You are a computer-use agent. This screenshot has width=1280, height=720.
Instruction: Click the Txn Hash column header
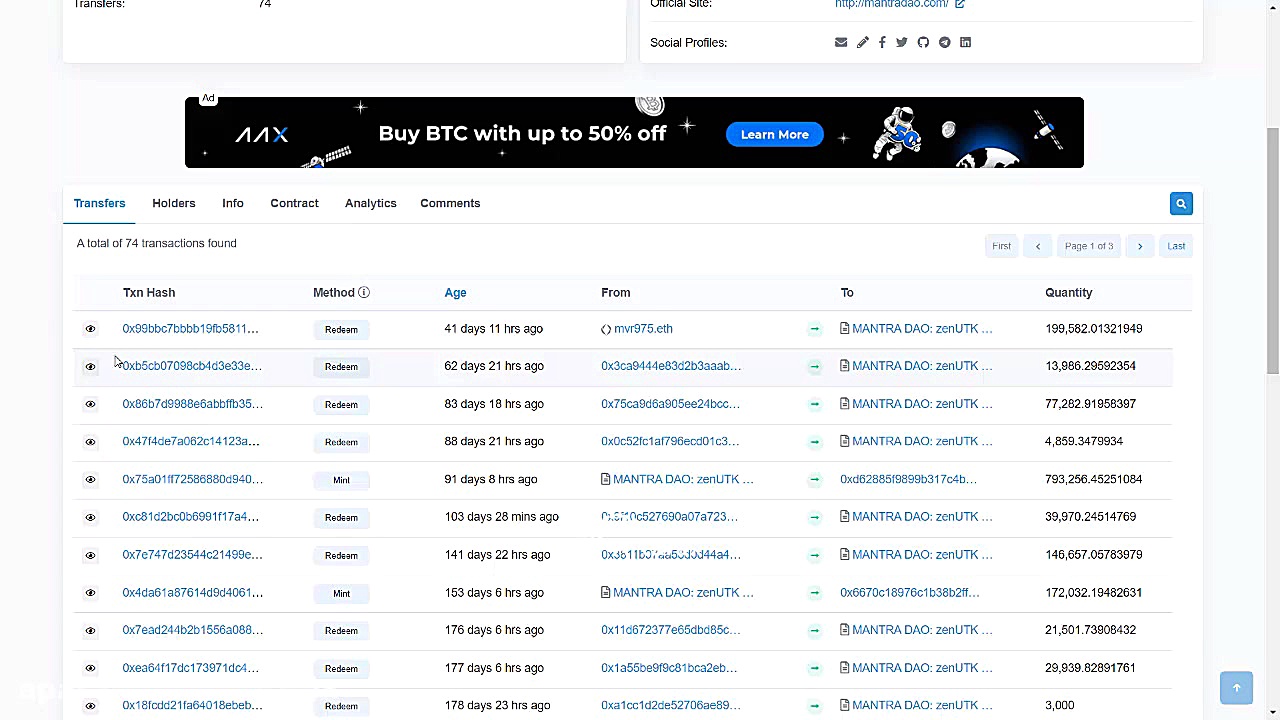(149, 292)
